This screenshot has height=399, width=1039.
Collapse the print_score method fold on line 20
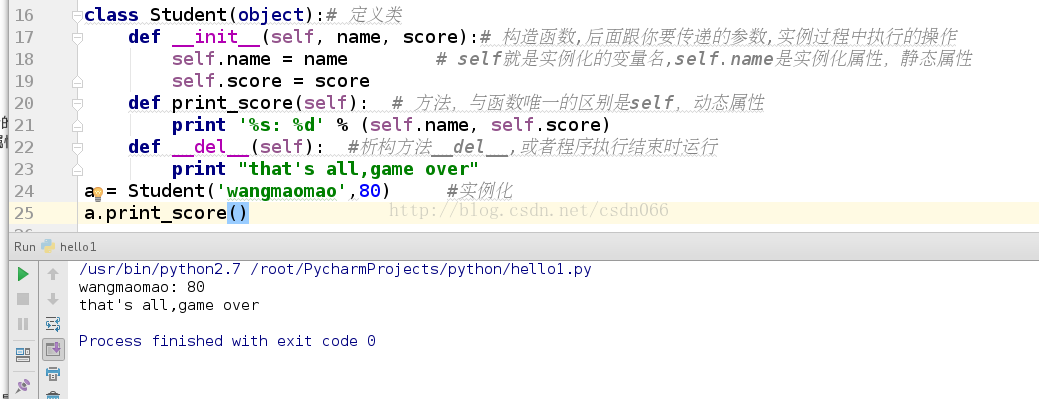pos(78,103)
